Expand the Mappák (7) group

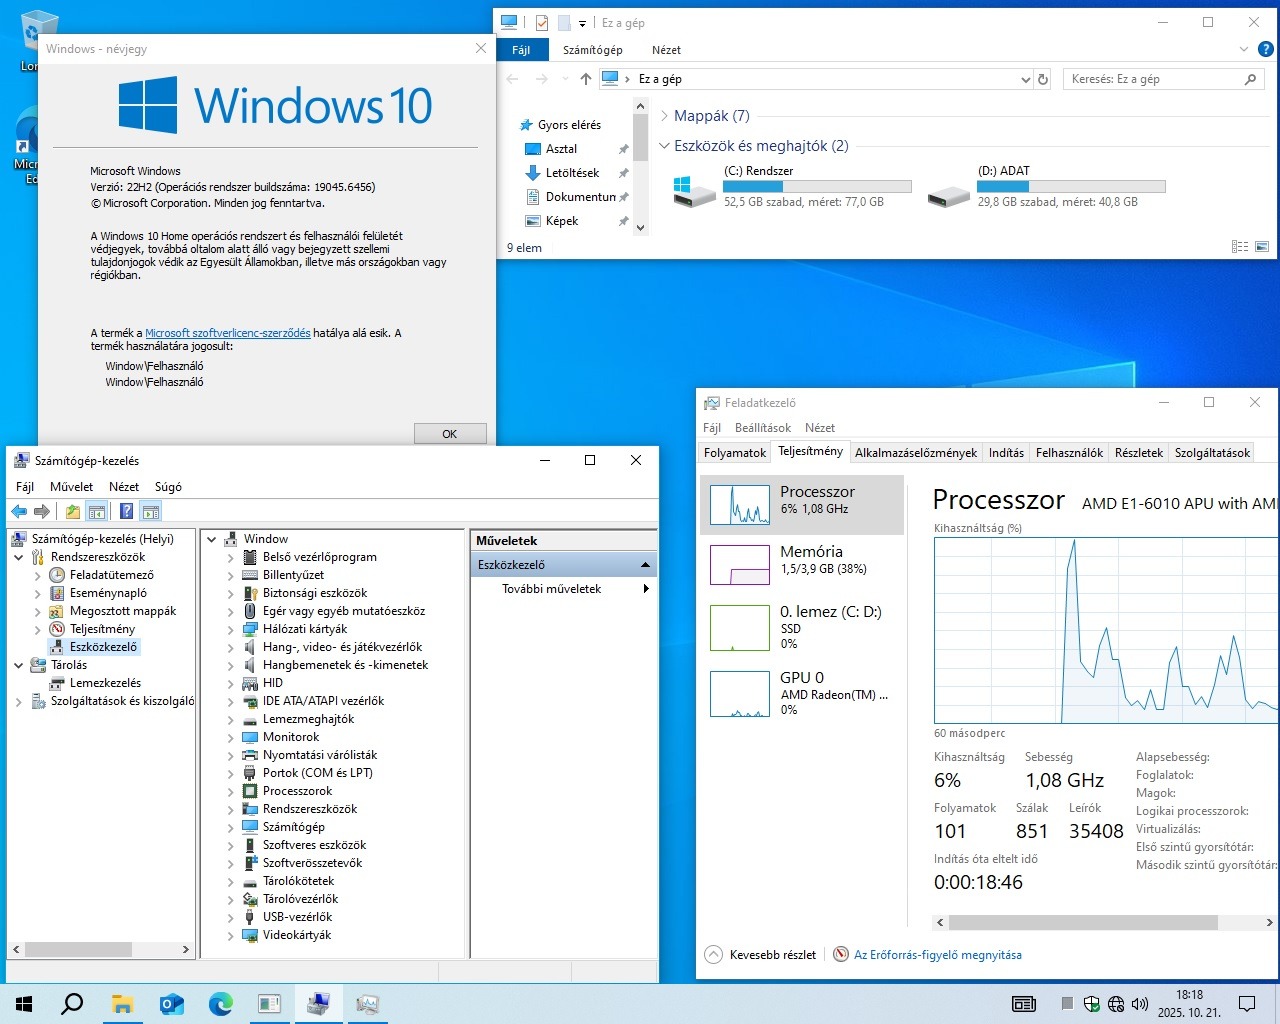[x=664, y=116]
